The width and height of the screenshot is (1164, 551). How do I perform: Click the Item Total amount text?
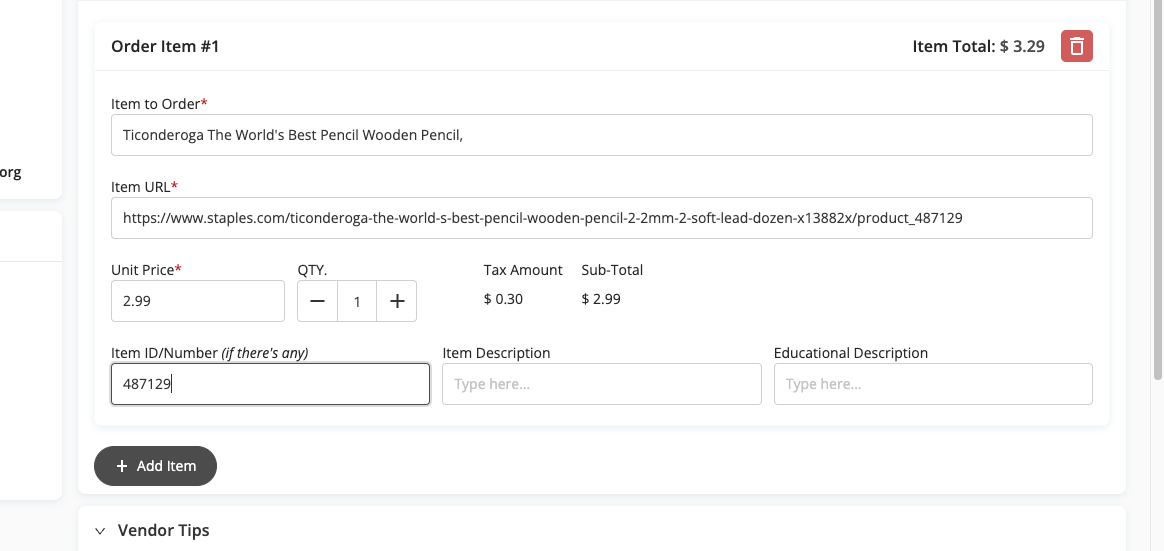point(1021,46)
